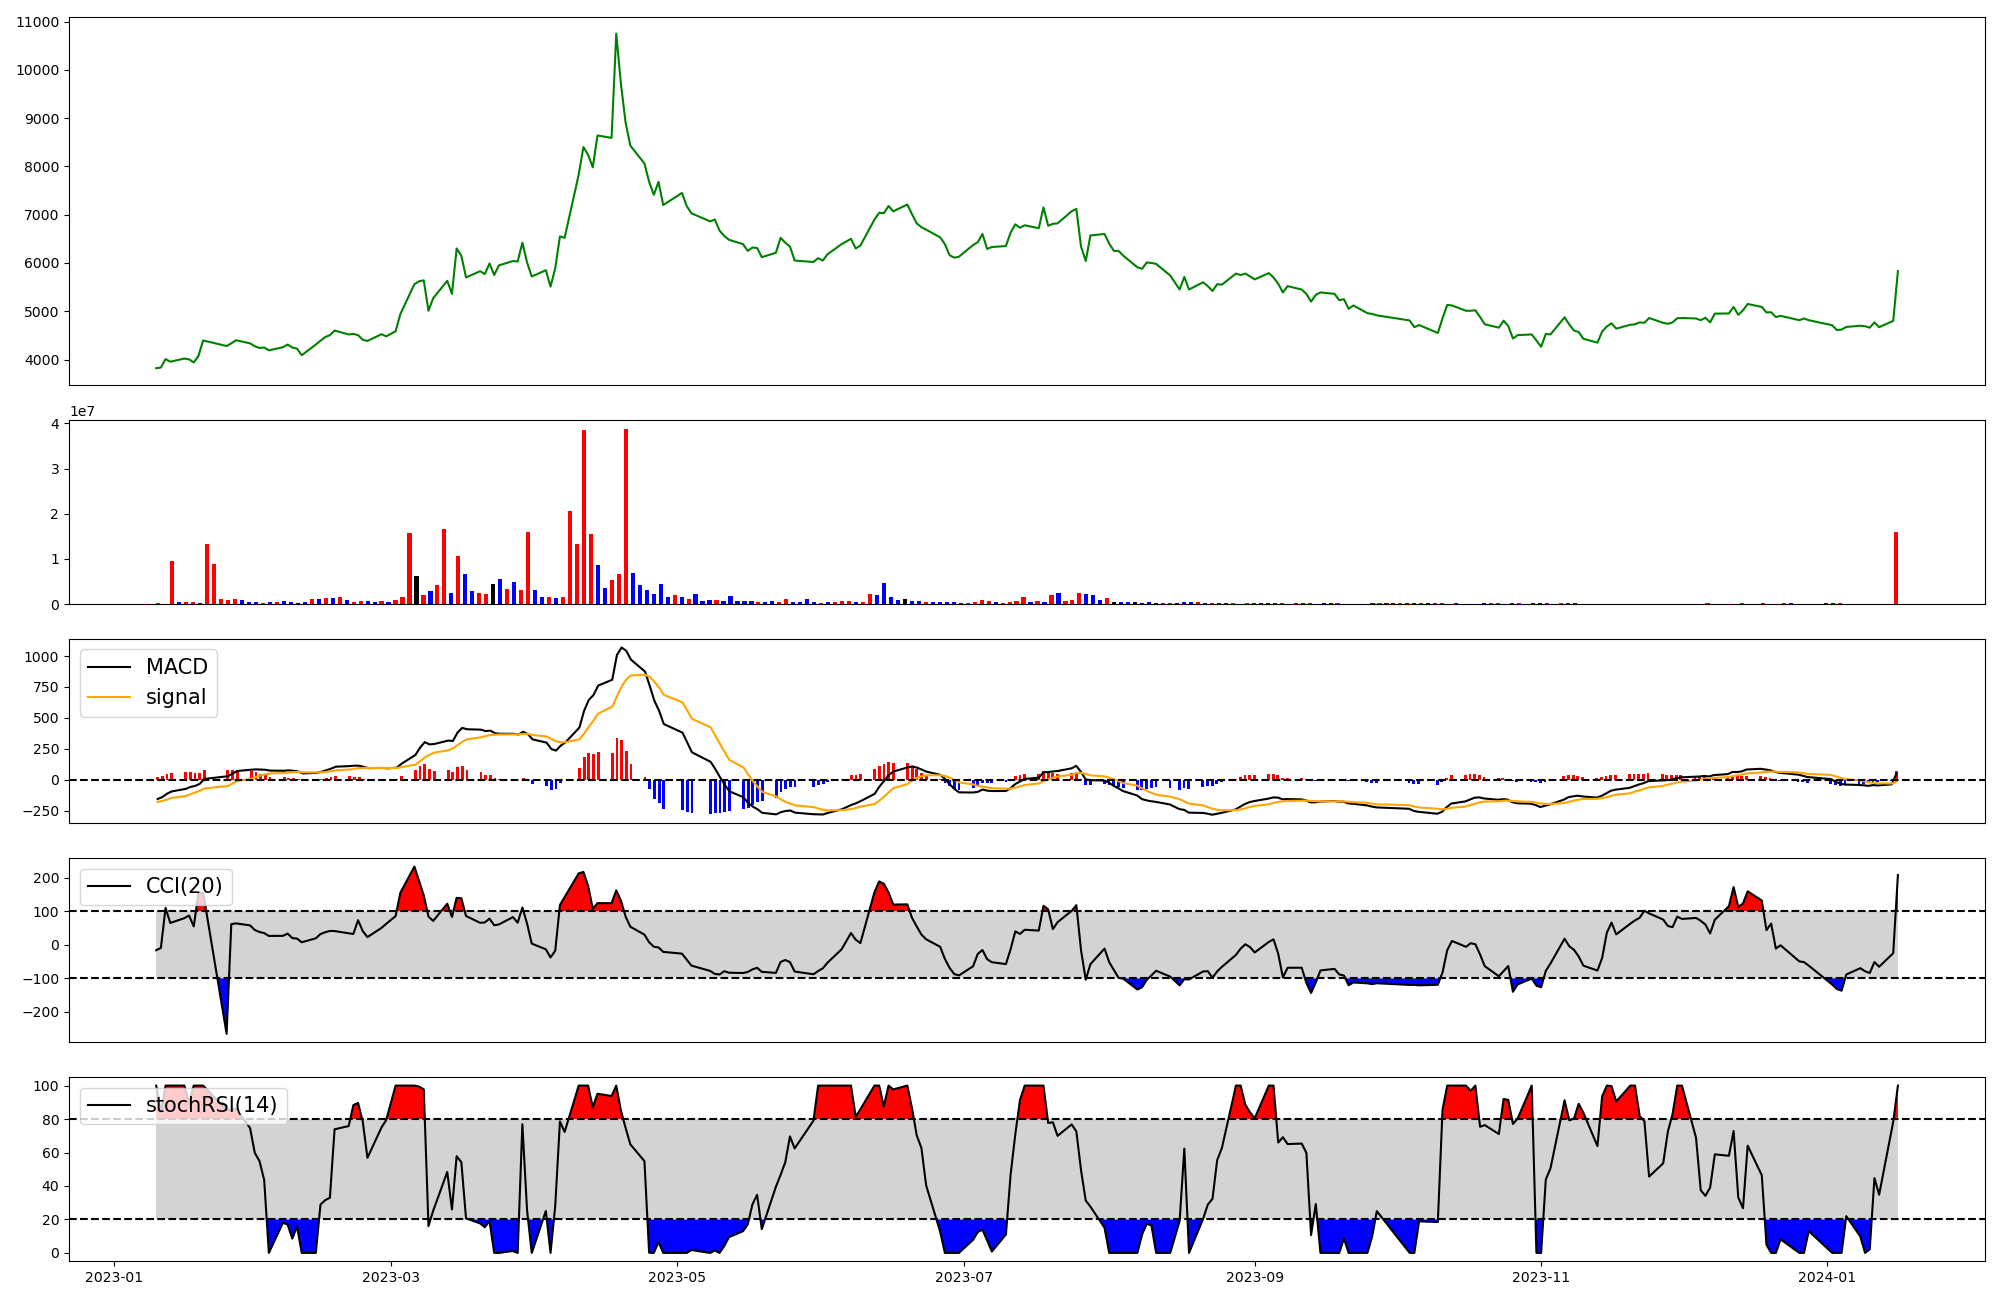Click the -200 tick on CCI axis
Viewport: 2000px width, 1300px height.
[40, 1012]
